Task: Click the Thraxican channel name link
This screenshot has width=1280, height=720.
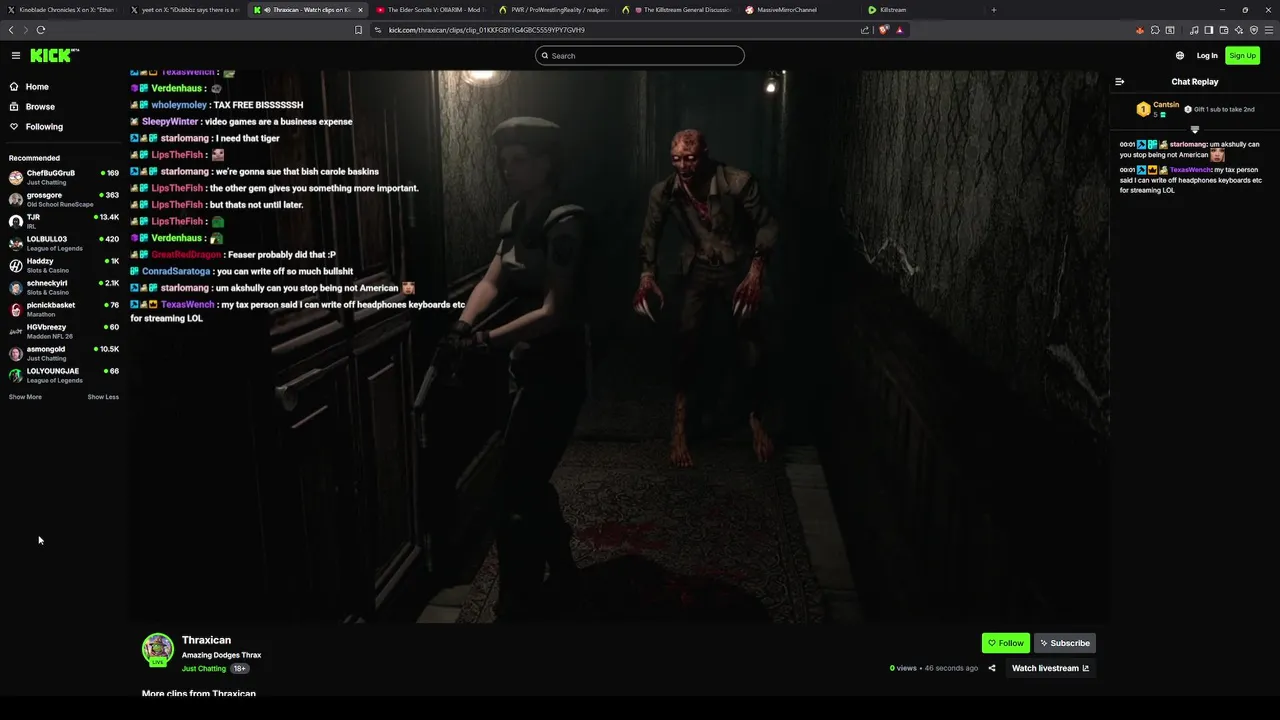Action: tap(206, 640)
